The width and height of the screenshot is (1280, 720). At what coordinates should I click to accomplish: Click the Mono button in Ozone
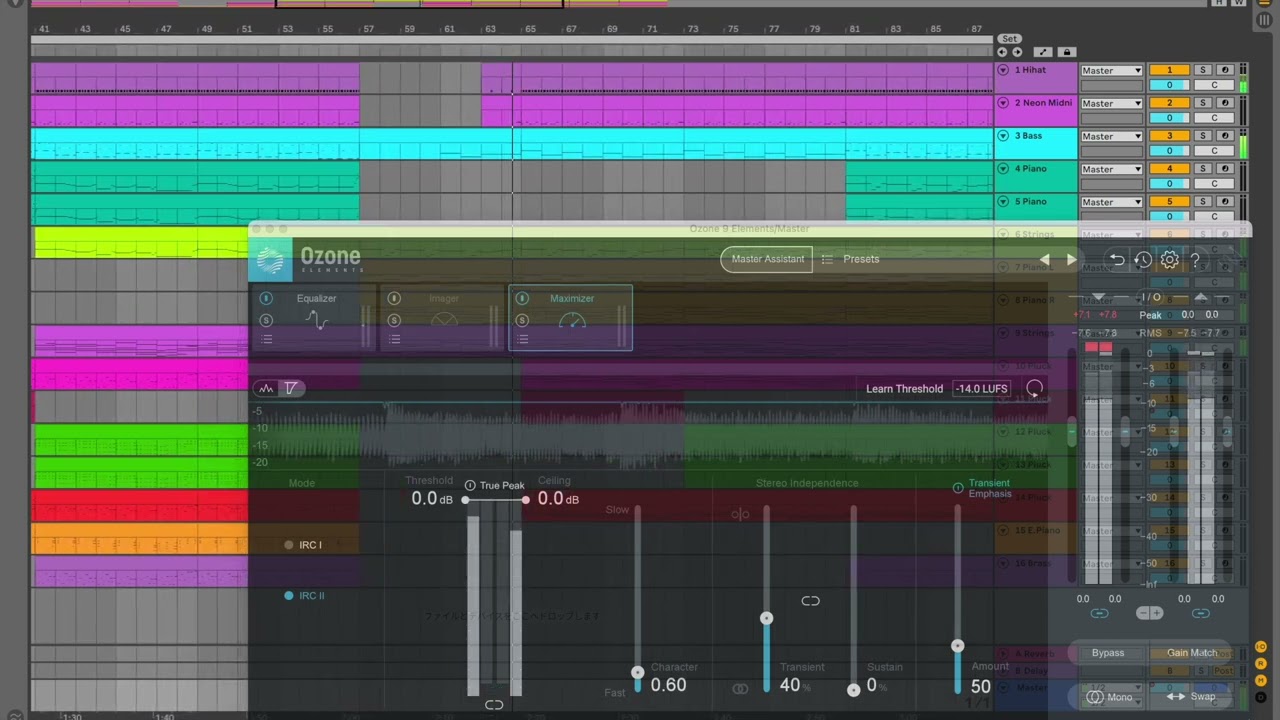point(1110,697)
